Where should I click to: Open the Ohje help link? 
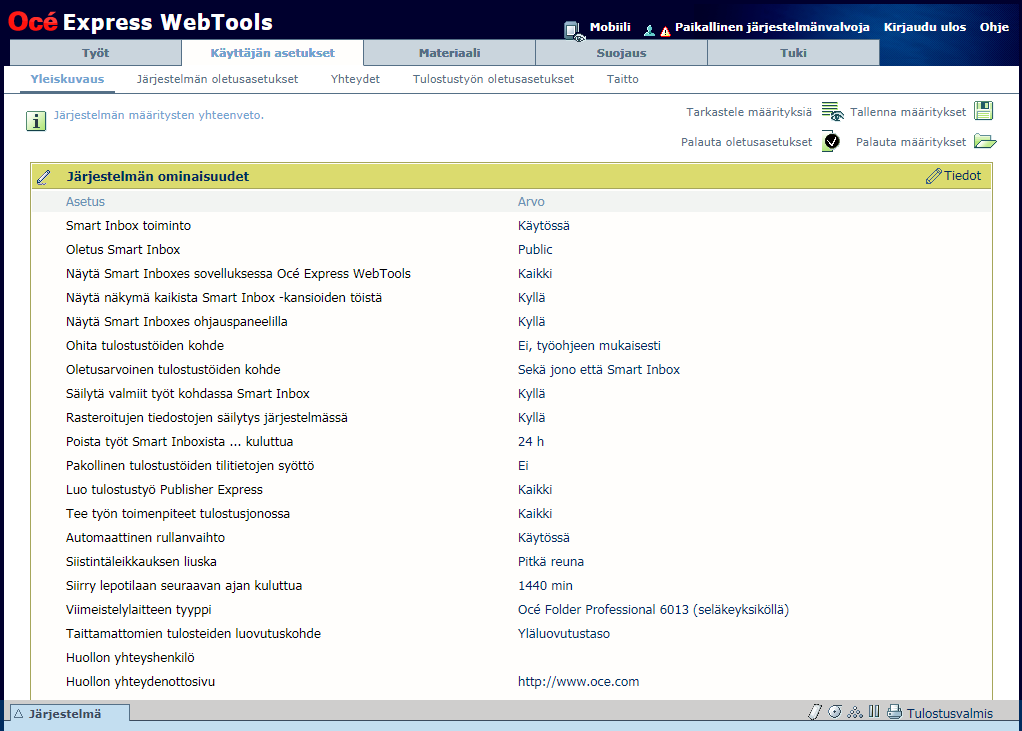pyautogui.click(x=995, y=27)
